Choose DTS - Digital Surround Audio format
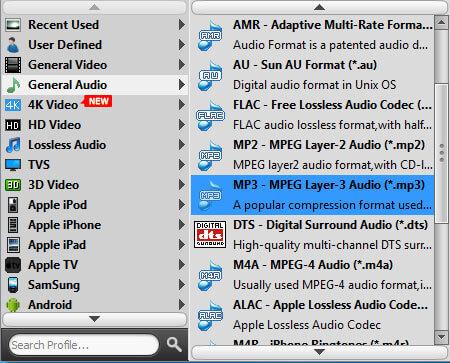Viewport: 450px width, 363px height. click(x=312, y=235)
